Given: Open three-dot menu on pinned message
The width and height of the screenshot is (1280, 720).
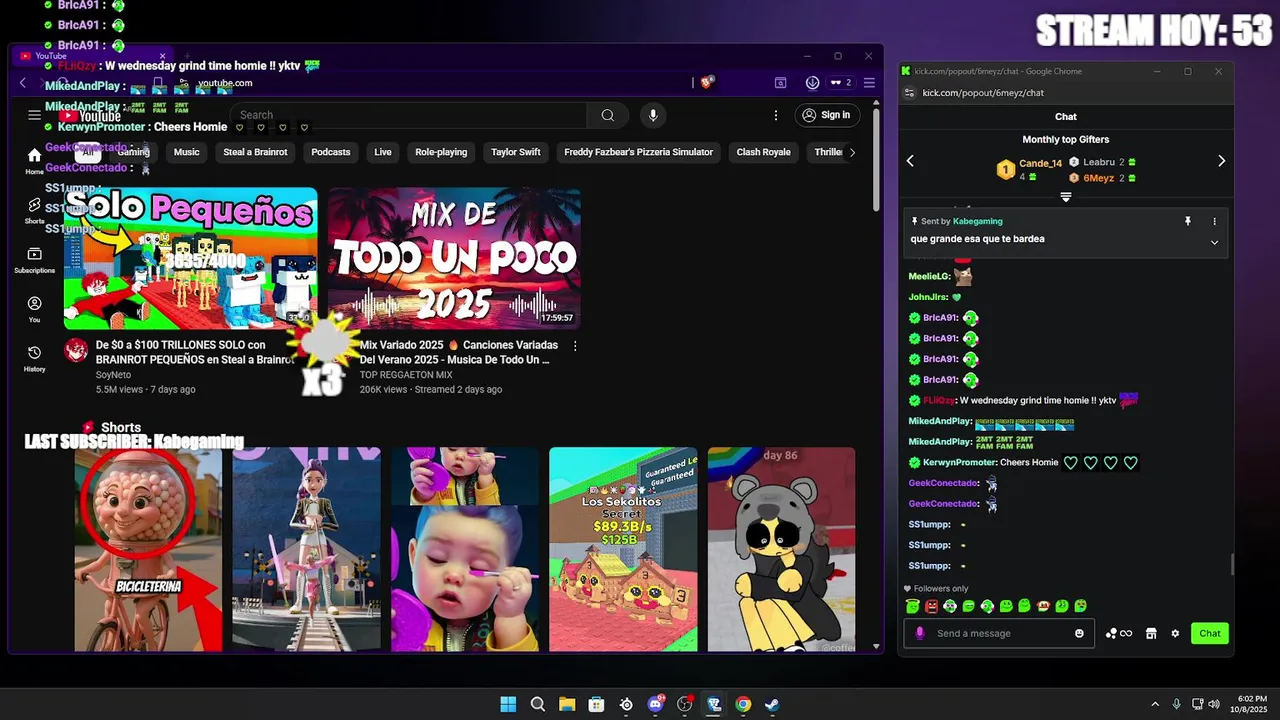Looking at the screenshot, I should [1215, 221].
